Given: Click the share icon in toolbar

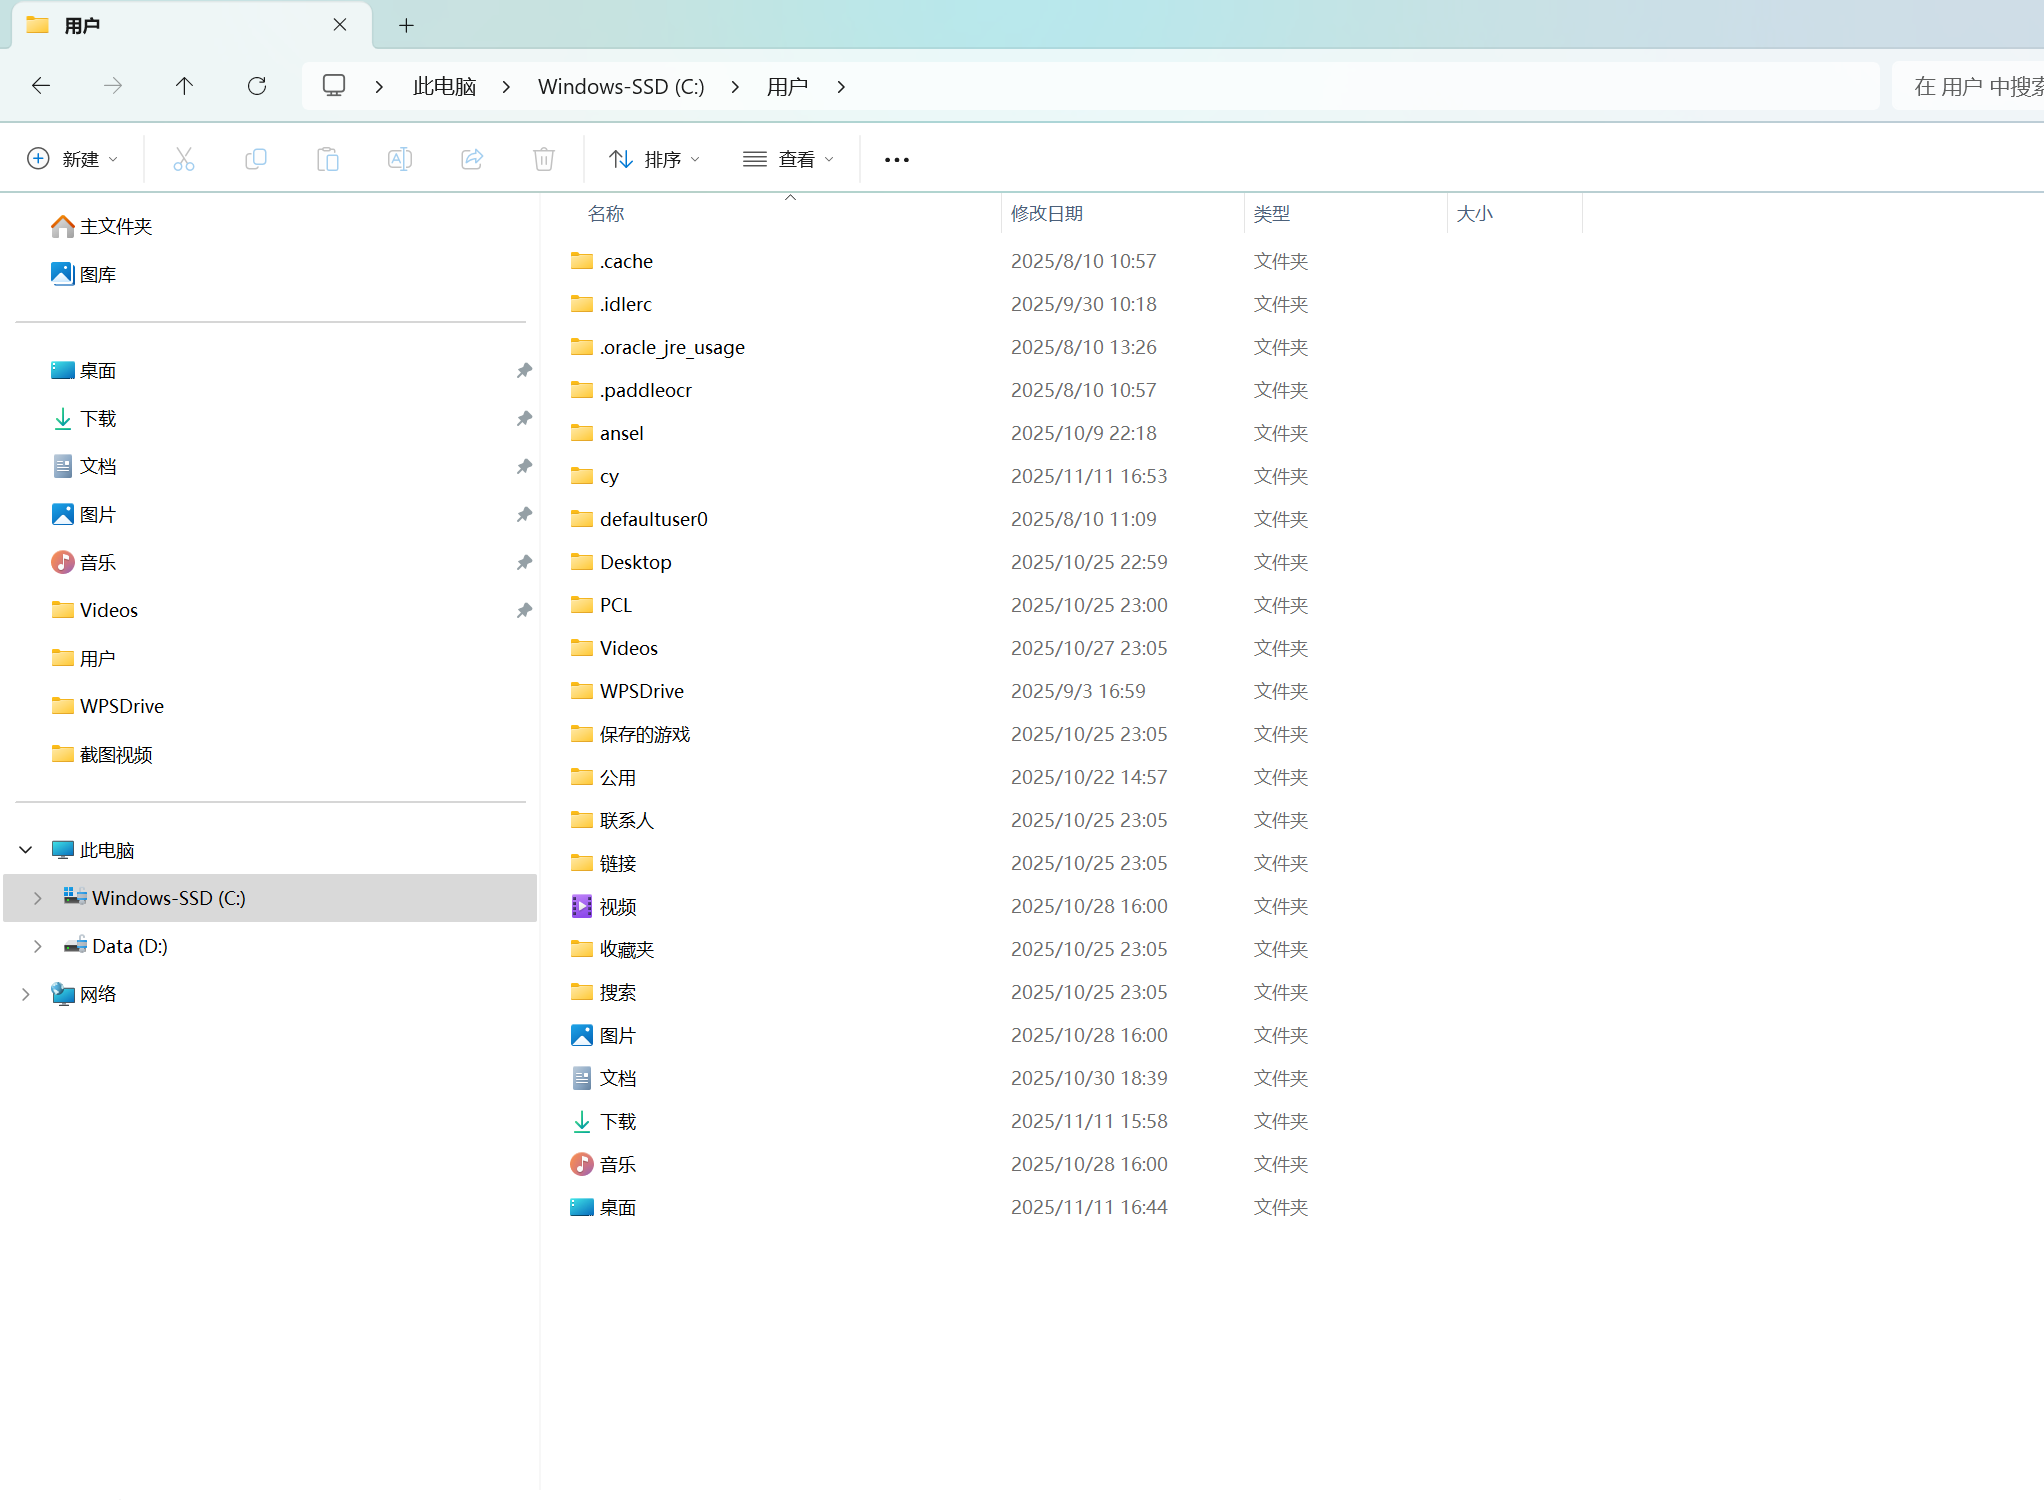Looking at the screenshot, I should [472, 159].
